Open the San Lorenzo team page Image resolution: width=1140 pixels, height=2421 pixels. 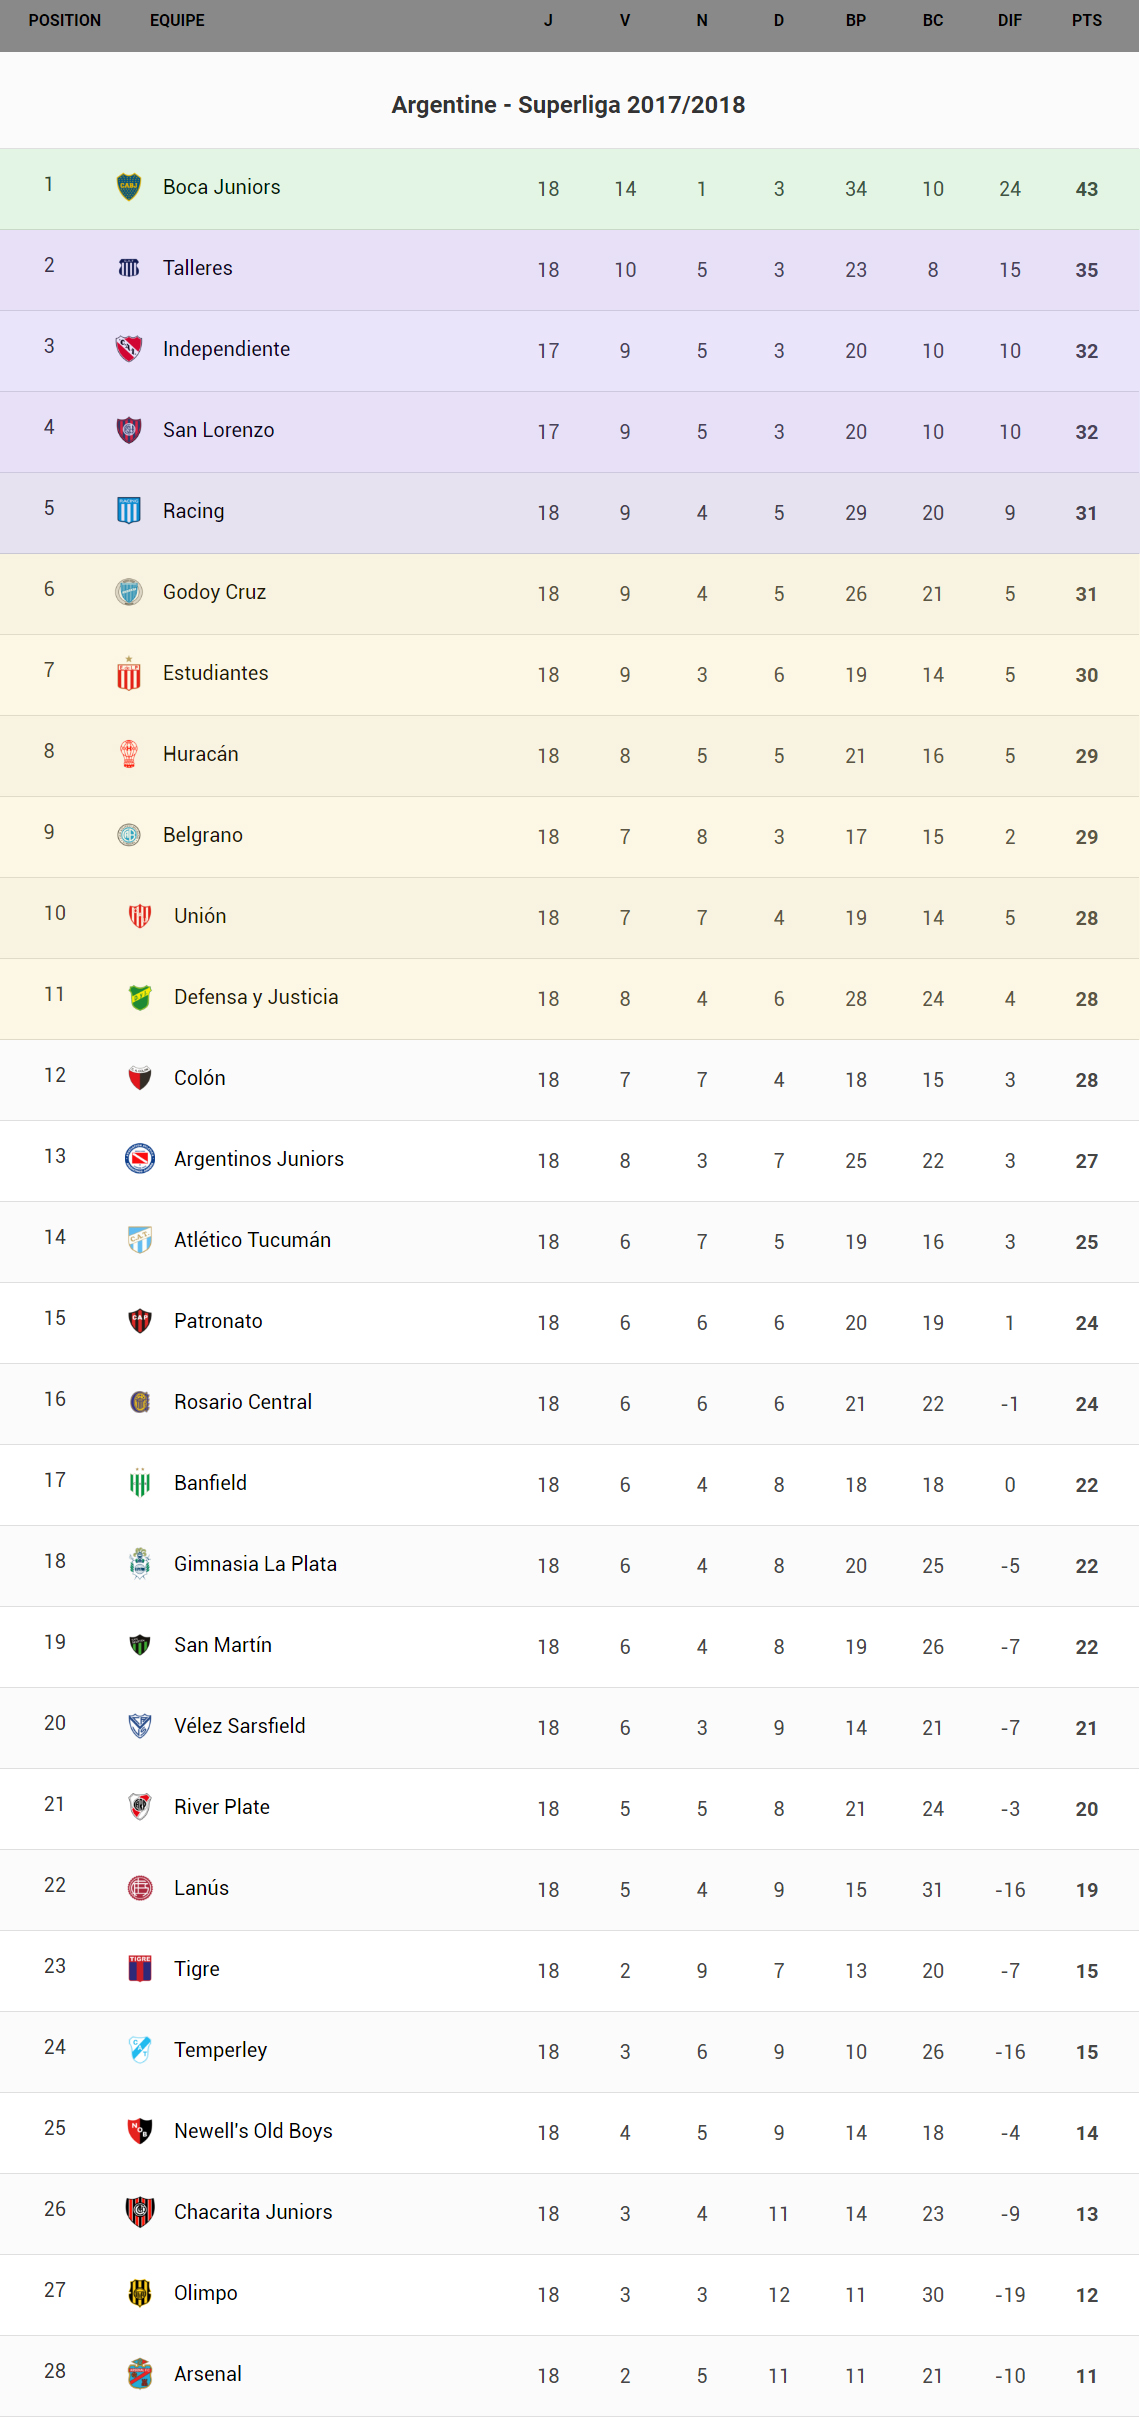[218, 430]
